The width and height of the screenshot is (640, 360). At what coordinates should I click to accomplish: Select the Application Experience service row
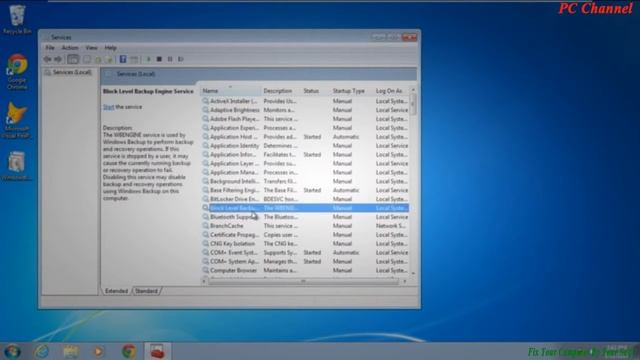pyautogui.click(x=305, y=128)
